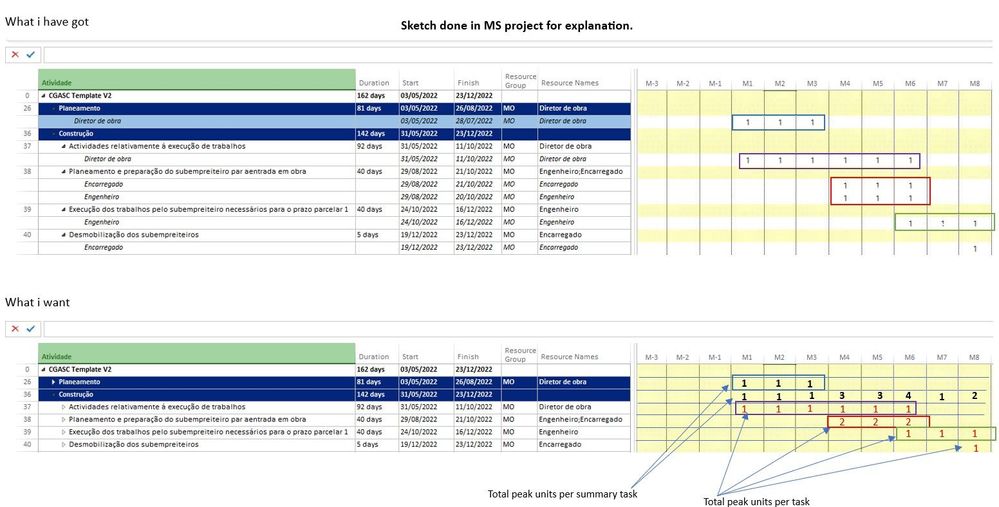This screenshot has height=507, width=999.
Task: Collapse the Construção summary task in the lower table
Action: click(54, 395)
